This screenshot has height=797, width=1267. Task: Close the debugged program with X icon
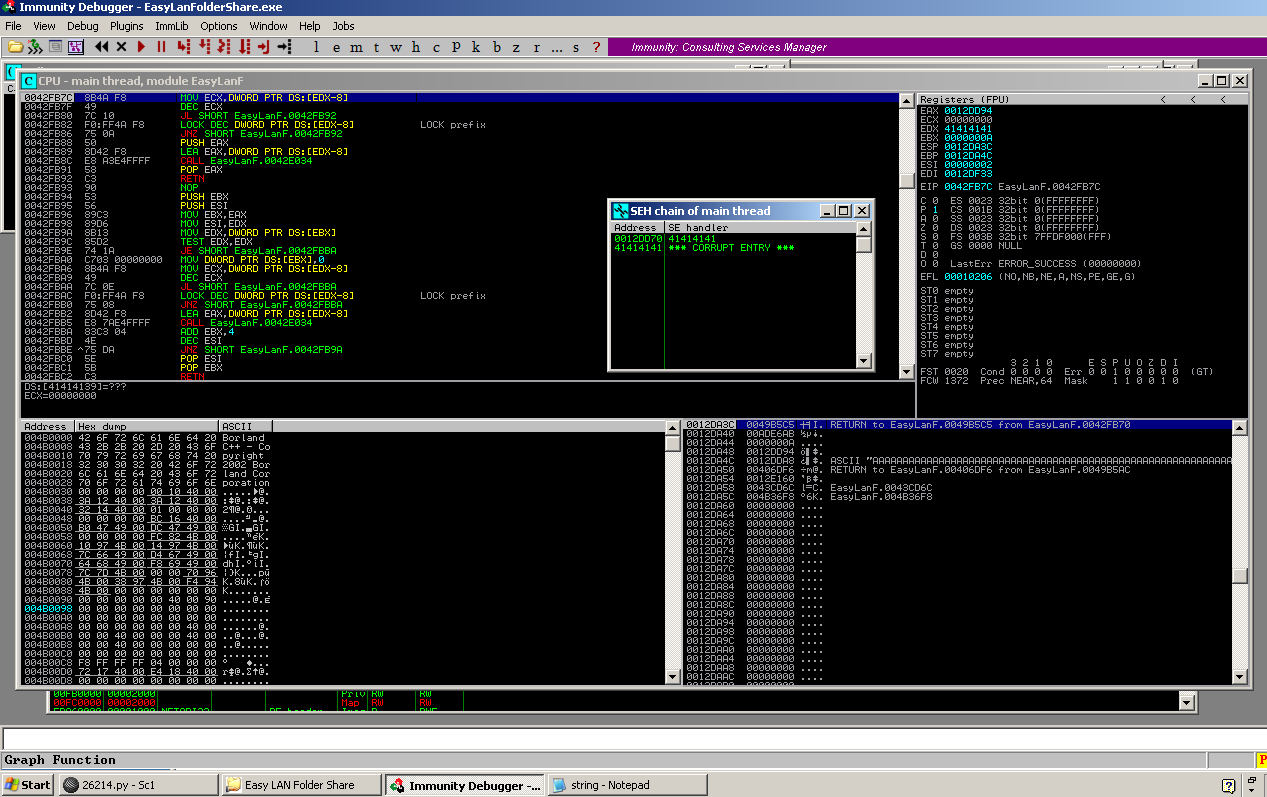(x=121, y=47)
